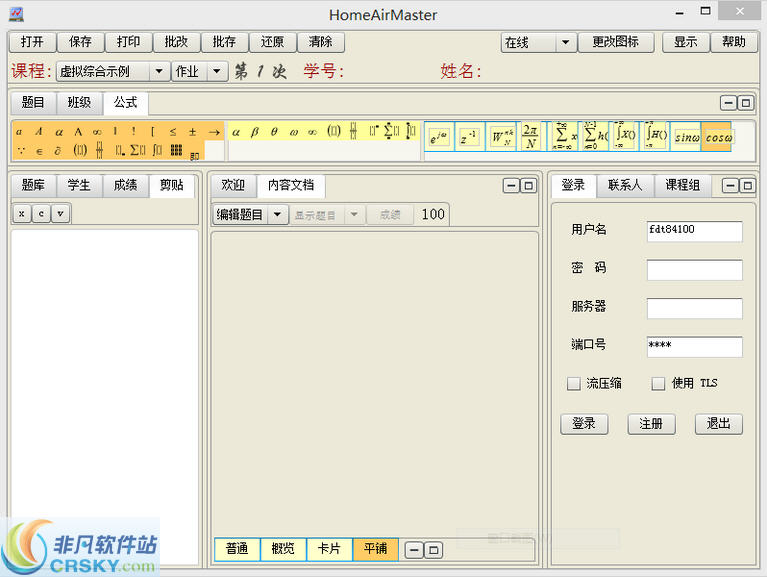Insert the less-than-or-equal symbol
This screenshot has height=577, width=767.
point(173,132)
